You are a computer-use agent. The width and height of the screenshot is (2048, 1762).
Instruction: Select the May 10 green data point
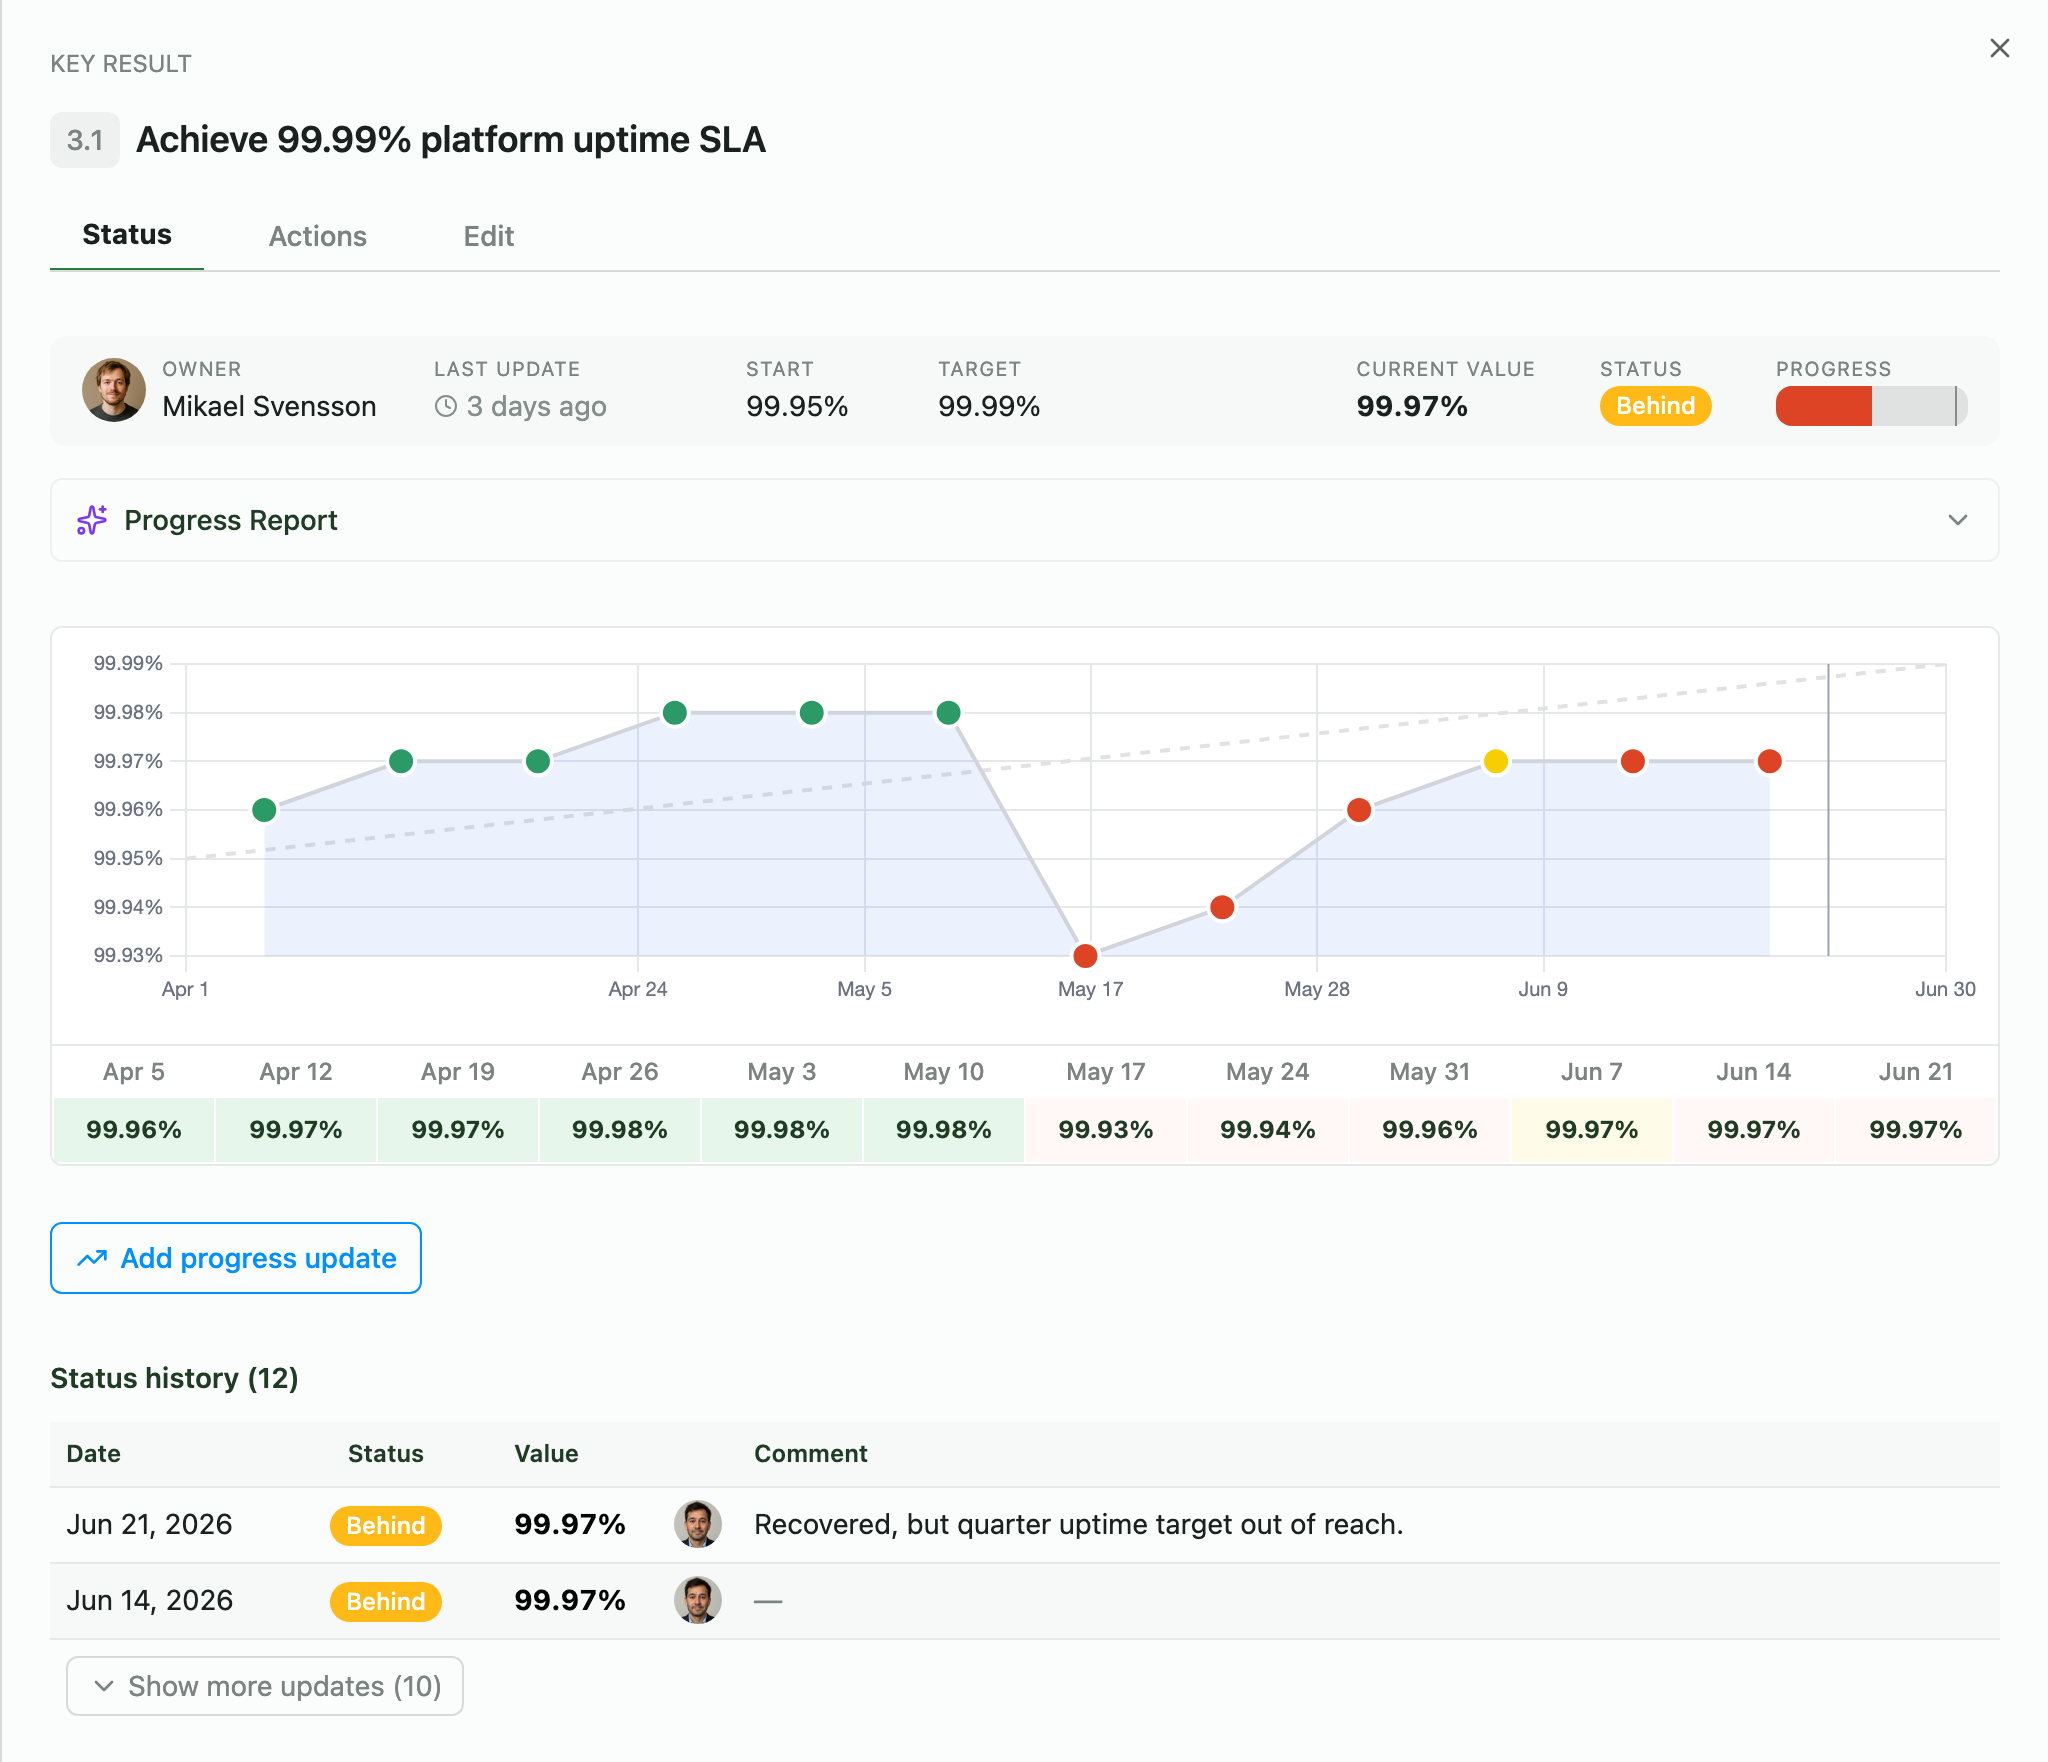949,713
